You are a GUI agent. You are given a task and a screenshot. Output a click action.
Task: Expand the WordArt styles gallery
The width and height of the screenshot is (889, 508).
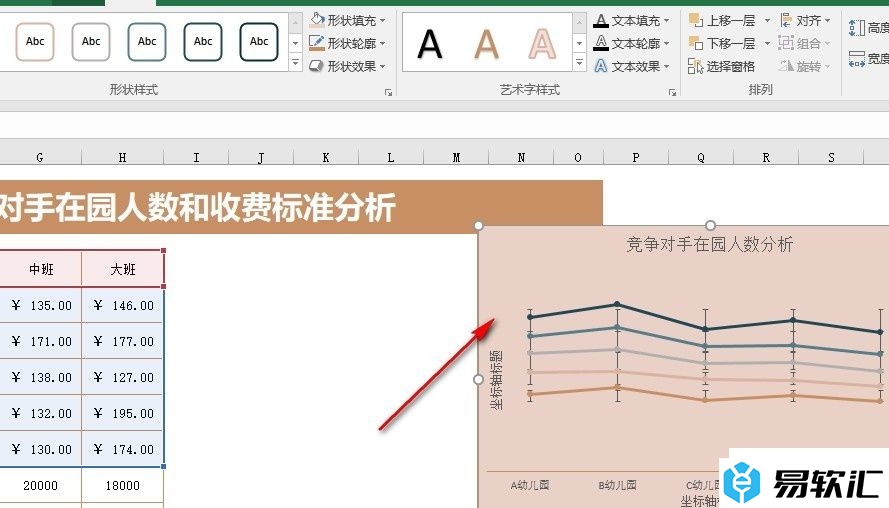tap(579, 62)
